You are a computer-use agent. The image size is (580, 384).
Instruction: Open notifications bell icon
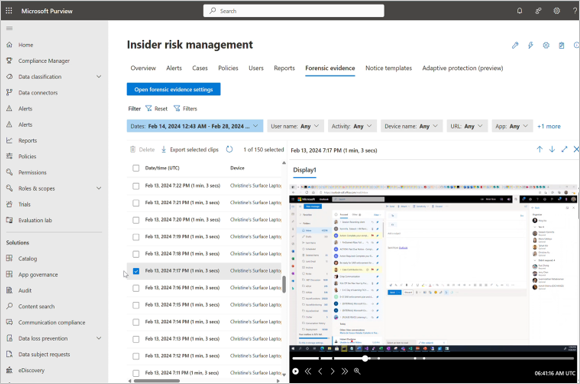pos(519,11)
